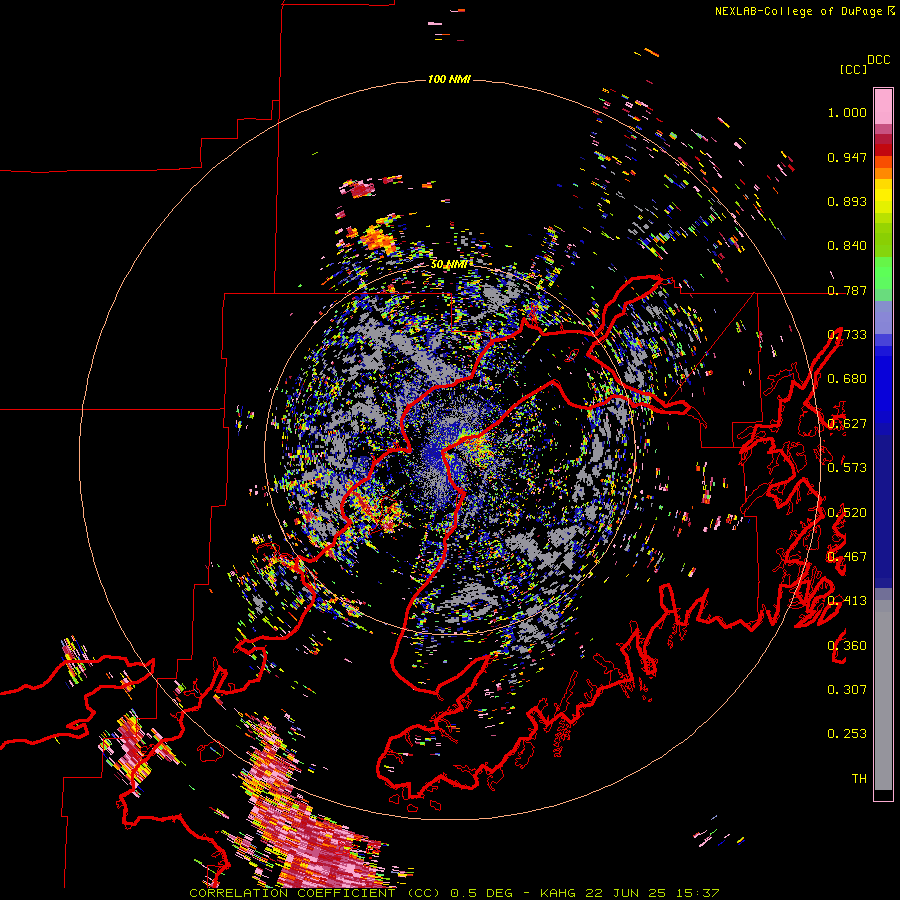The image size is (900, 900).
Task: Select the 0.680 scale label
Action: point(847,379)
